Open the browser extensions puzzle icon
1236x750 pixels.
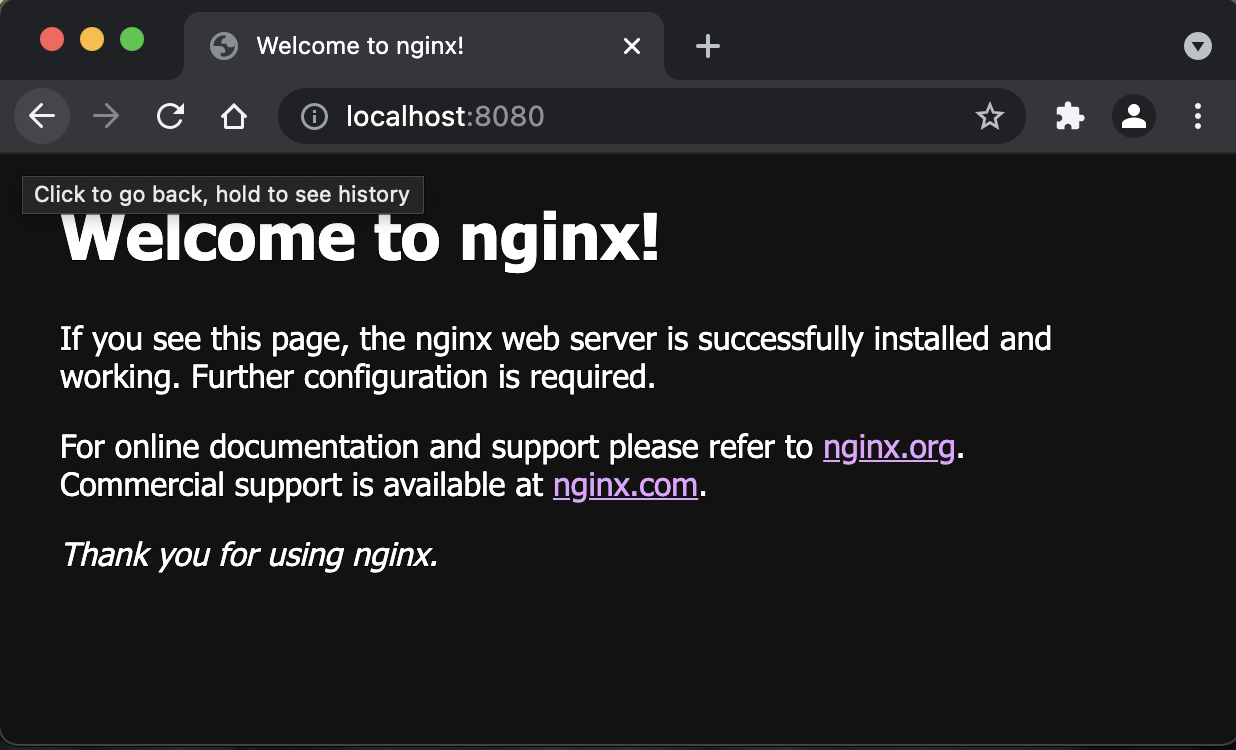(x=1069, y=116)
